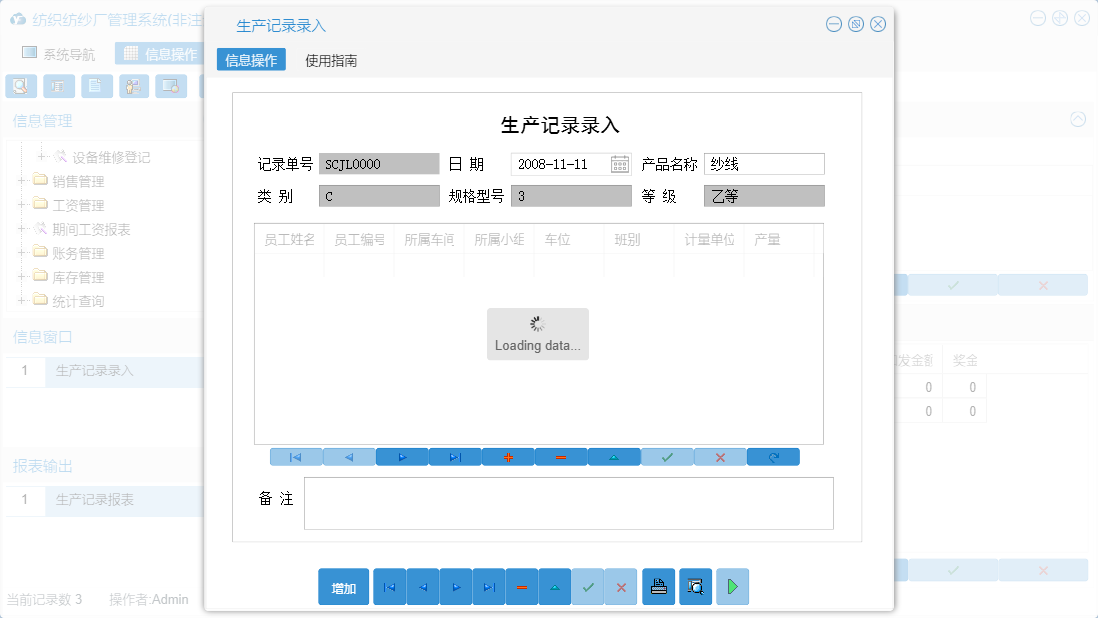Add a record with the orange plus icon
Viewport: 1098px width, 618px height.
tap(508, 456)
